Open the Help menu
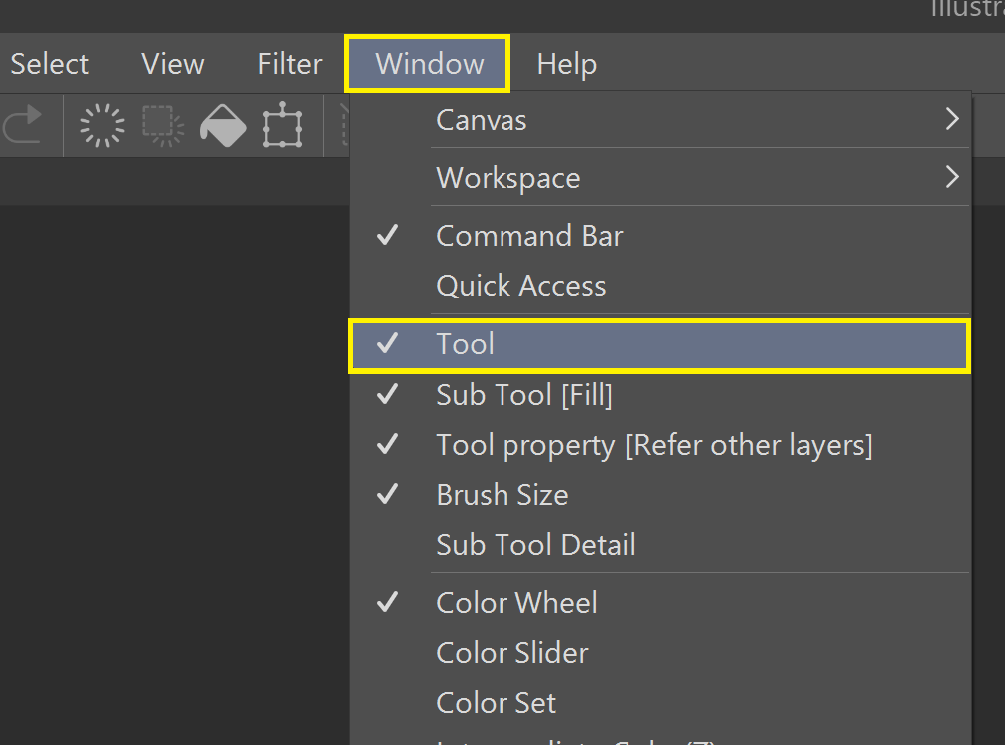Viewport: 1005px width, 745px height. click(x=566, y=64)
